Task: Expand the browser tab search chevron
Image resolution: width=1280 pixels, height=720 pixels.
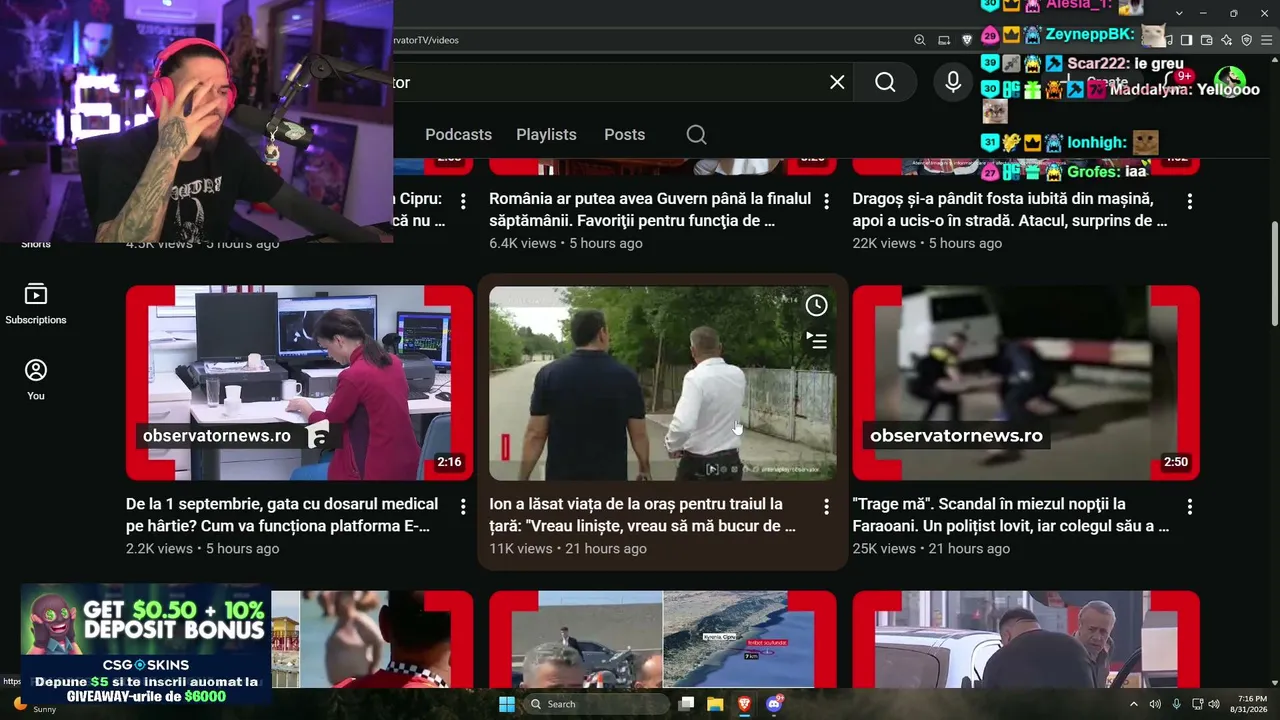Action: (1179, 13)
